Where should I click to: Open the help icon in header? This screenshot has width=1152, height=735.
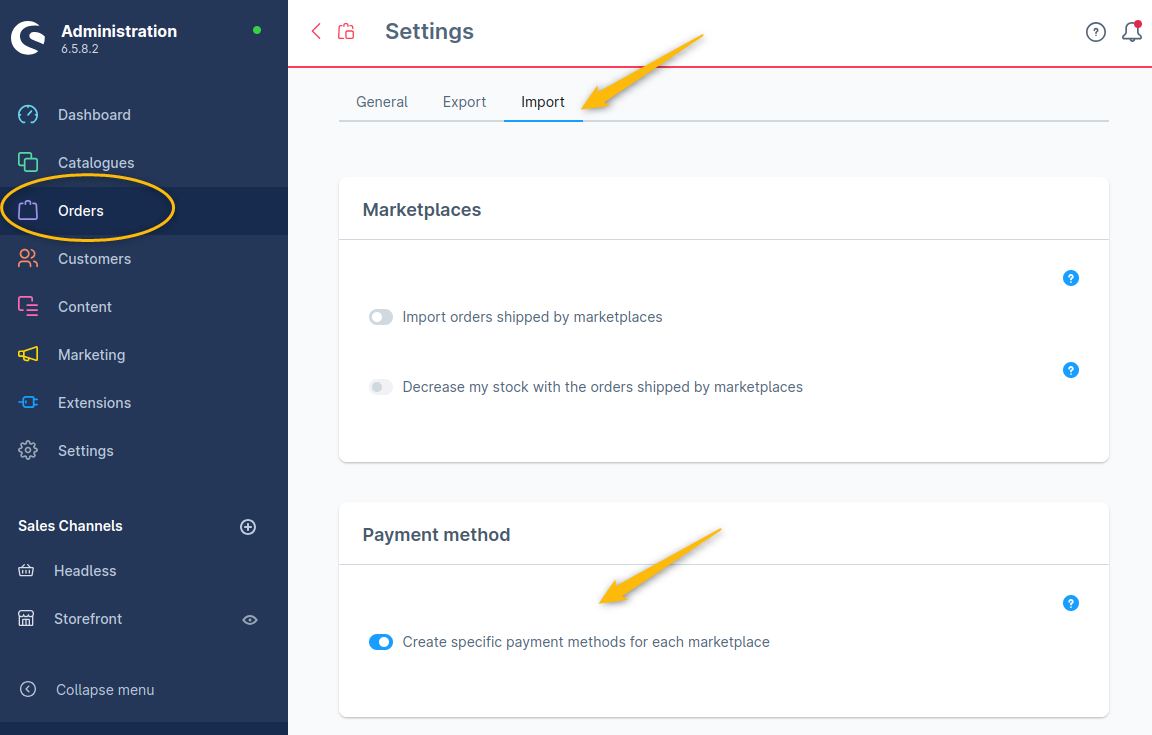(x=1096, y=32)
